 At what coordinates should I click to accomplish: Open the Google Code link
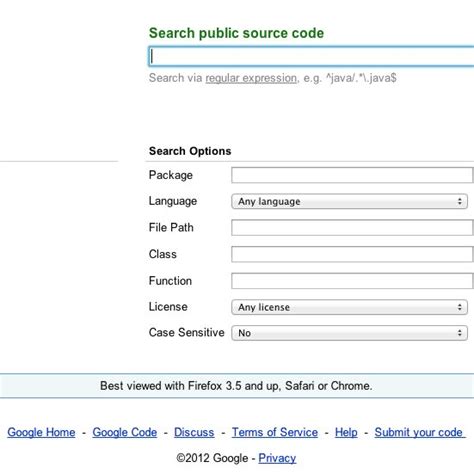(125, 432)
